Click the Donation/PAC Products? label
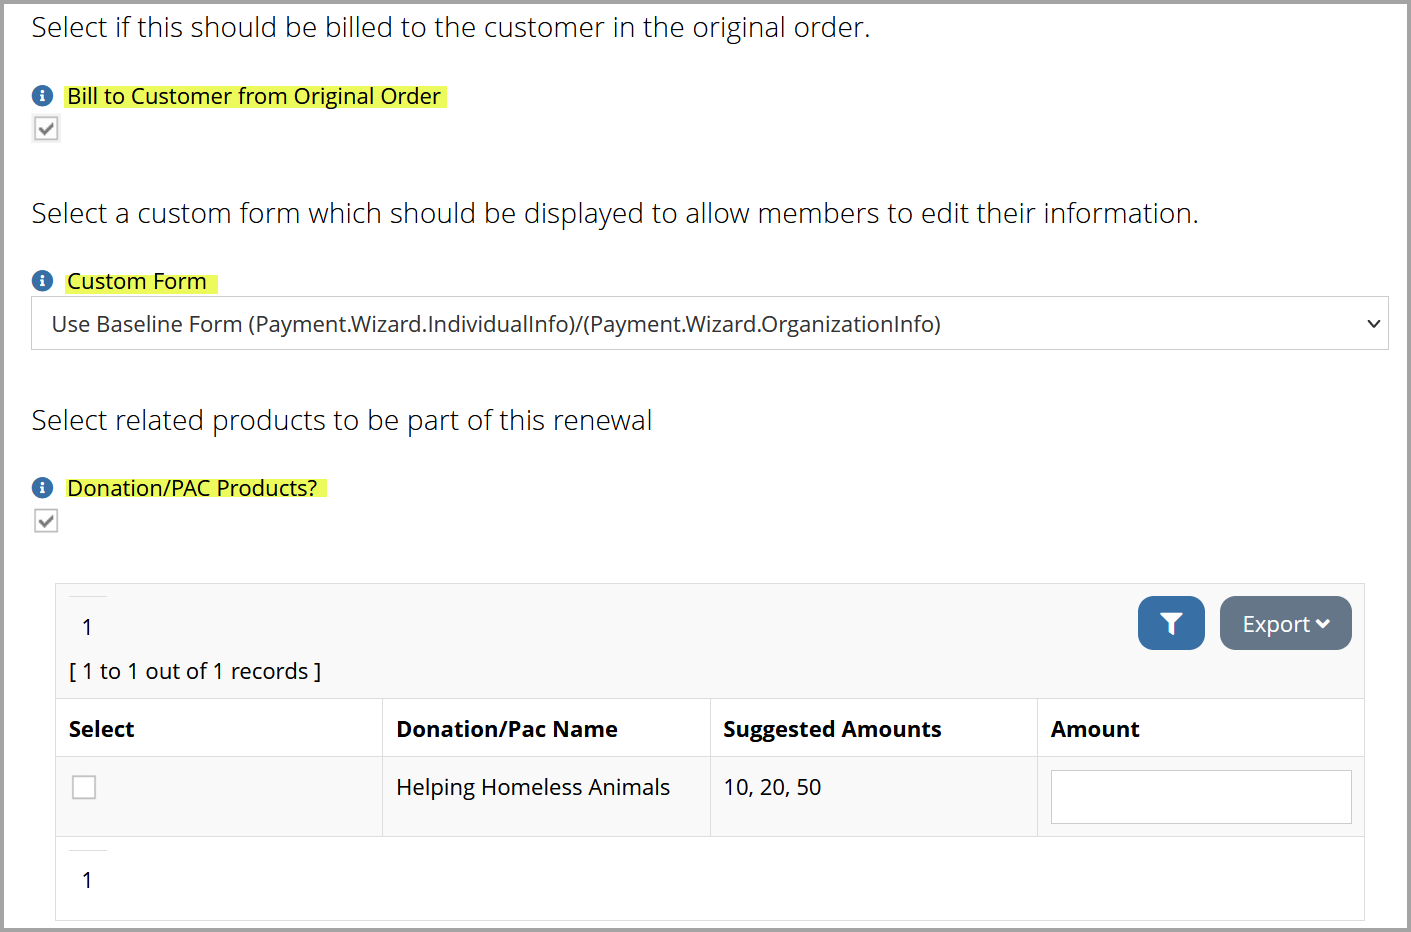This screenshot has width=1411, height=932. click(x=194, y=488)
